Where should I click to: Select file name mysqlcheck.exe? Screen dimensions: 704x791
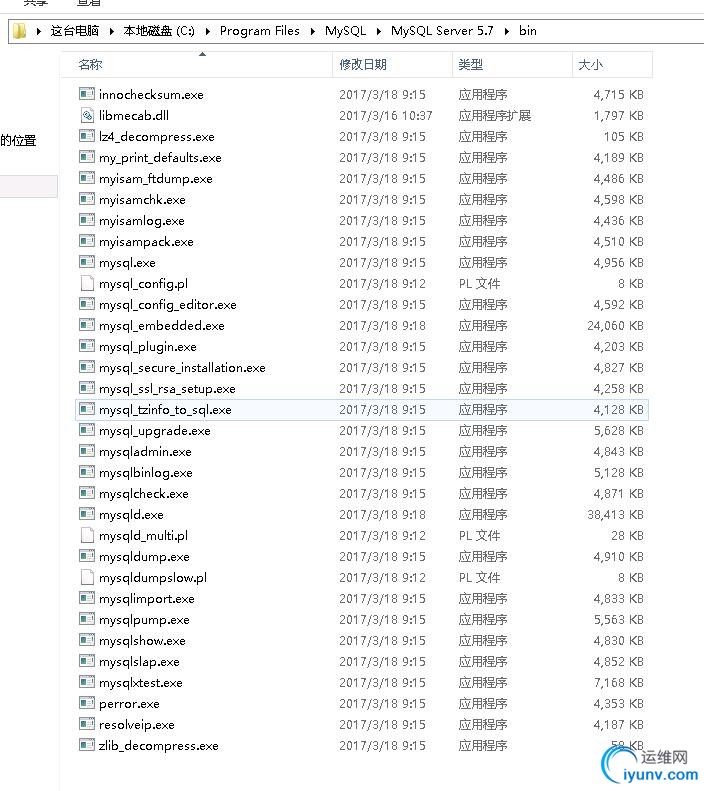(x=144, y=493)
